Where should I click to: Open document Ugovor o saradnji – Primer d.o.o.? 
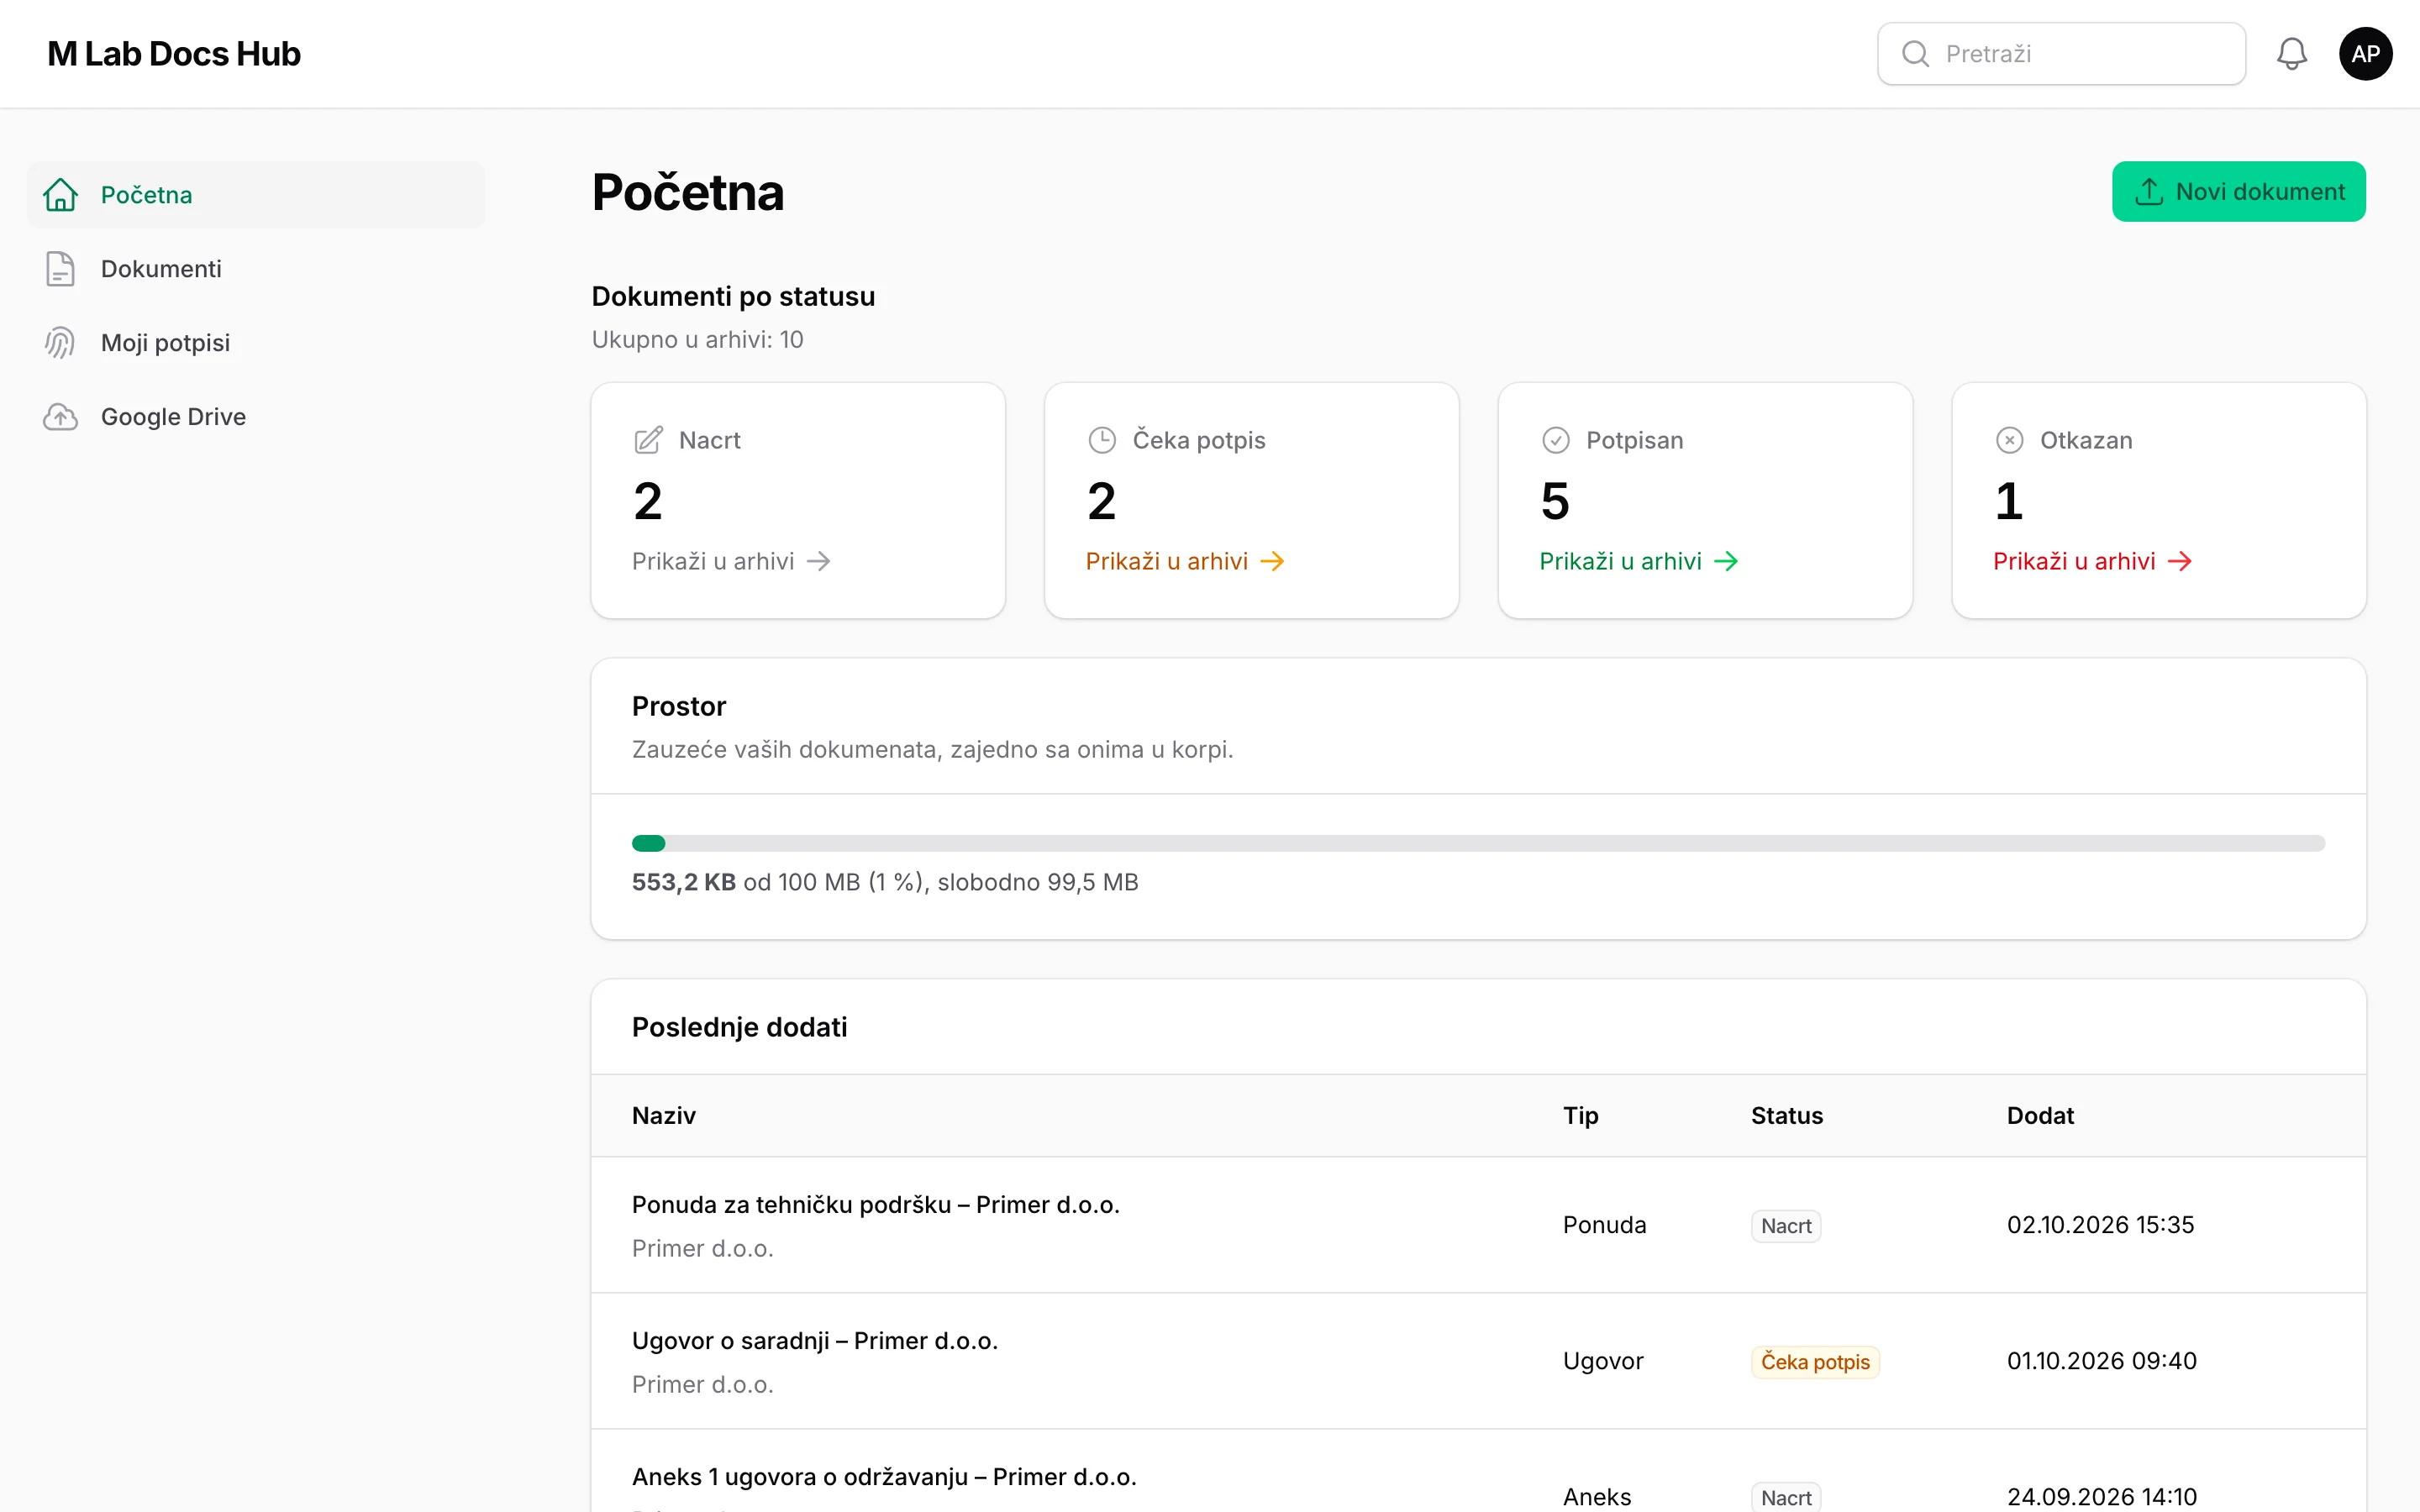[815, 1340]
